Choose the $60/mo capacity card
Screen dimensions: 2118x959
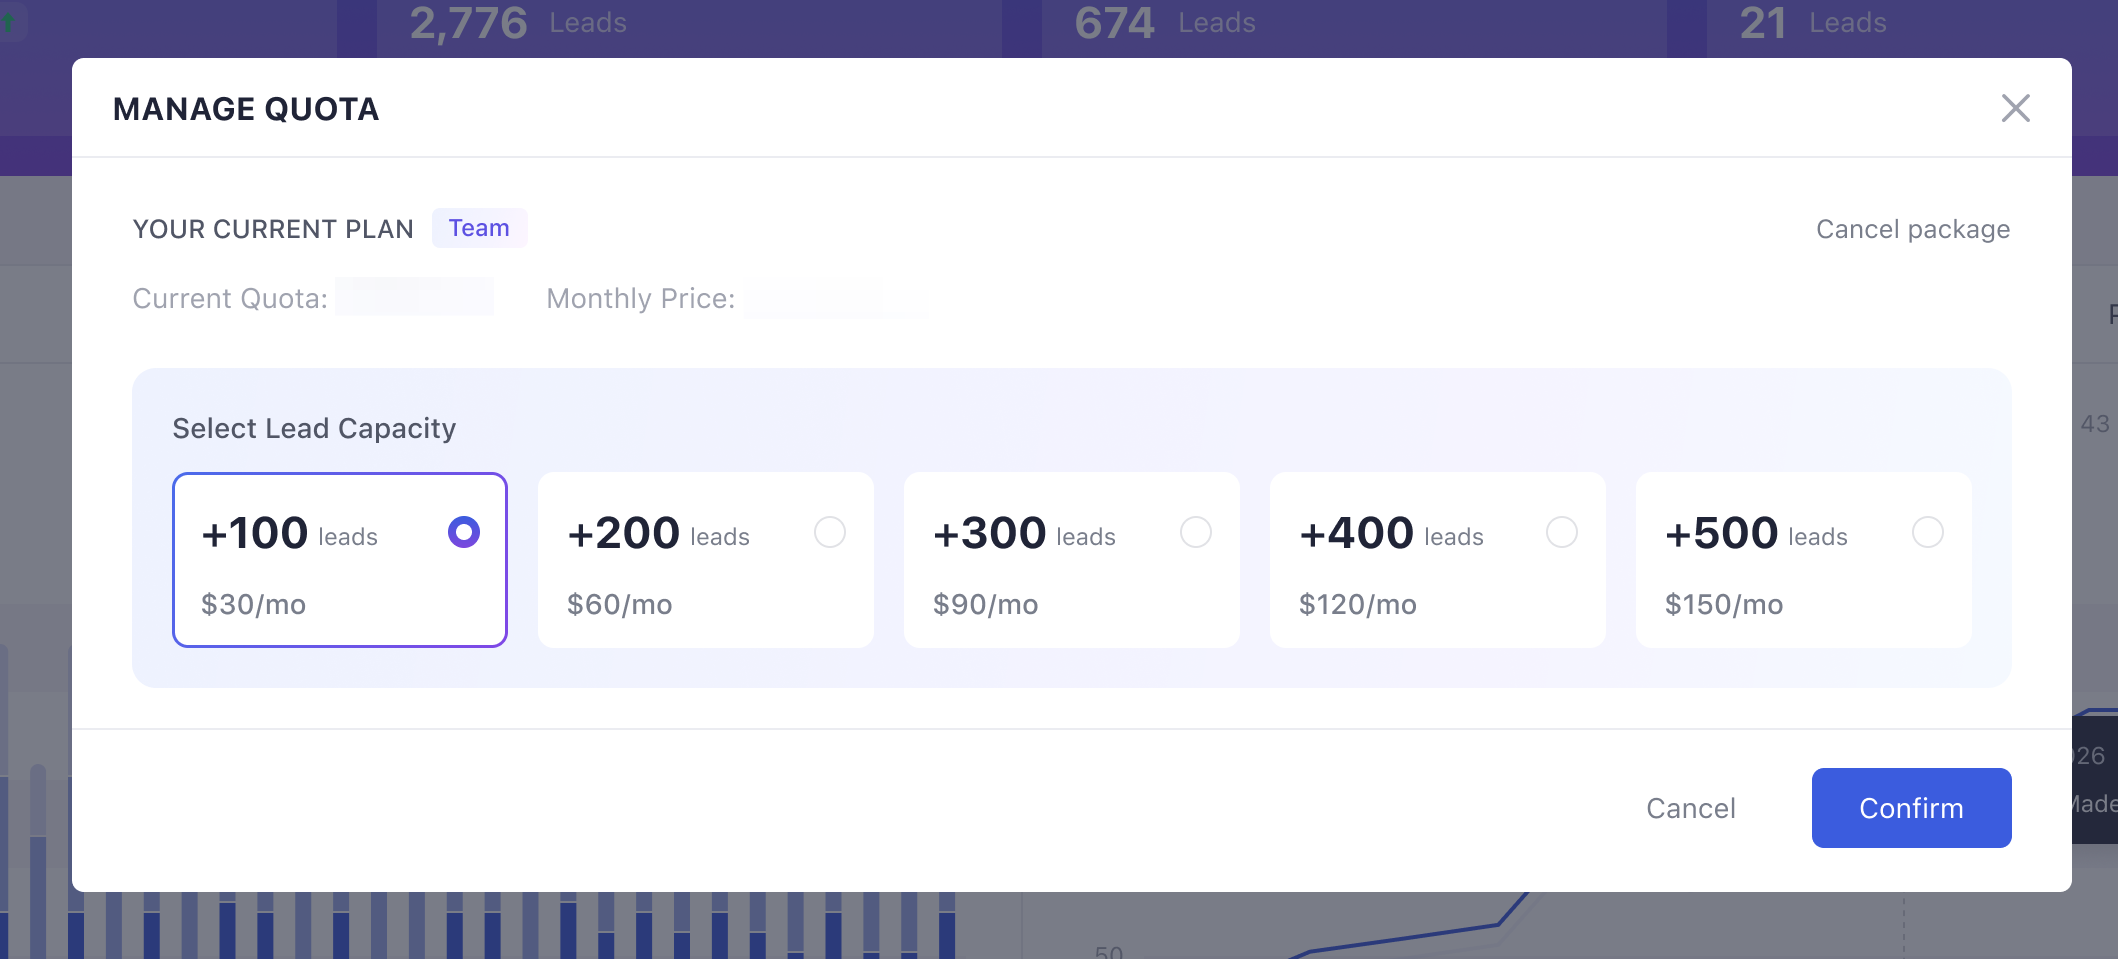[x=706, y=560]
